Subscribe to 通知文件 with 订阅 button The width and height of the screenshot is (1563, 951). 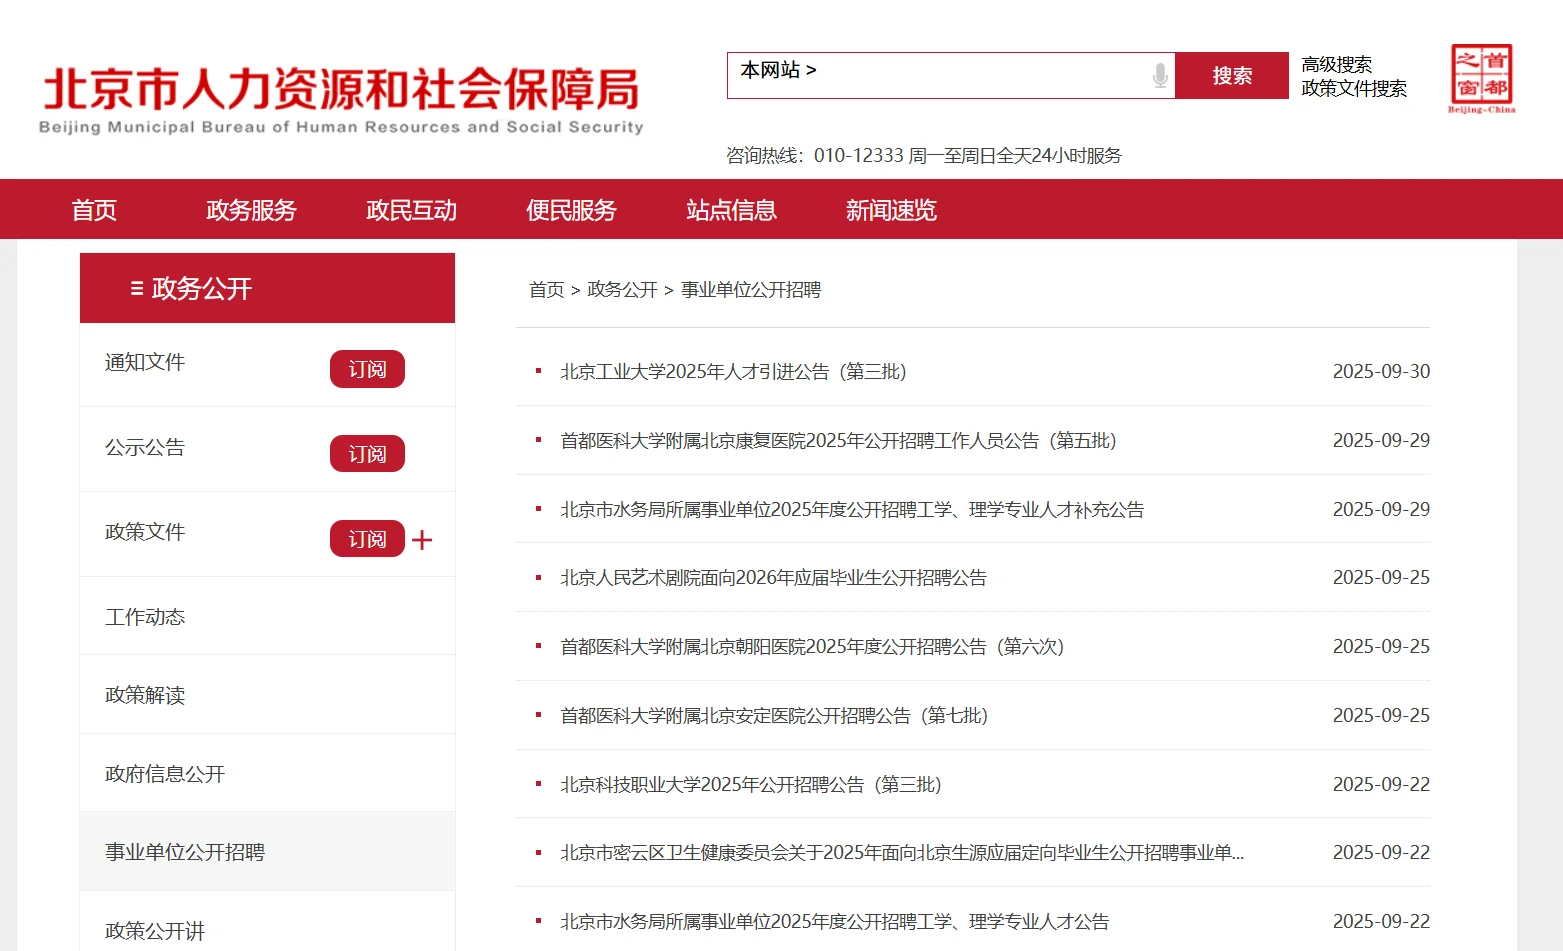pos(367,369)
